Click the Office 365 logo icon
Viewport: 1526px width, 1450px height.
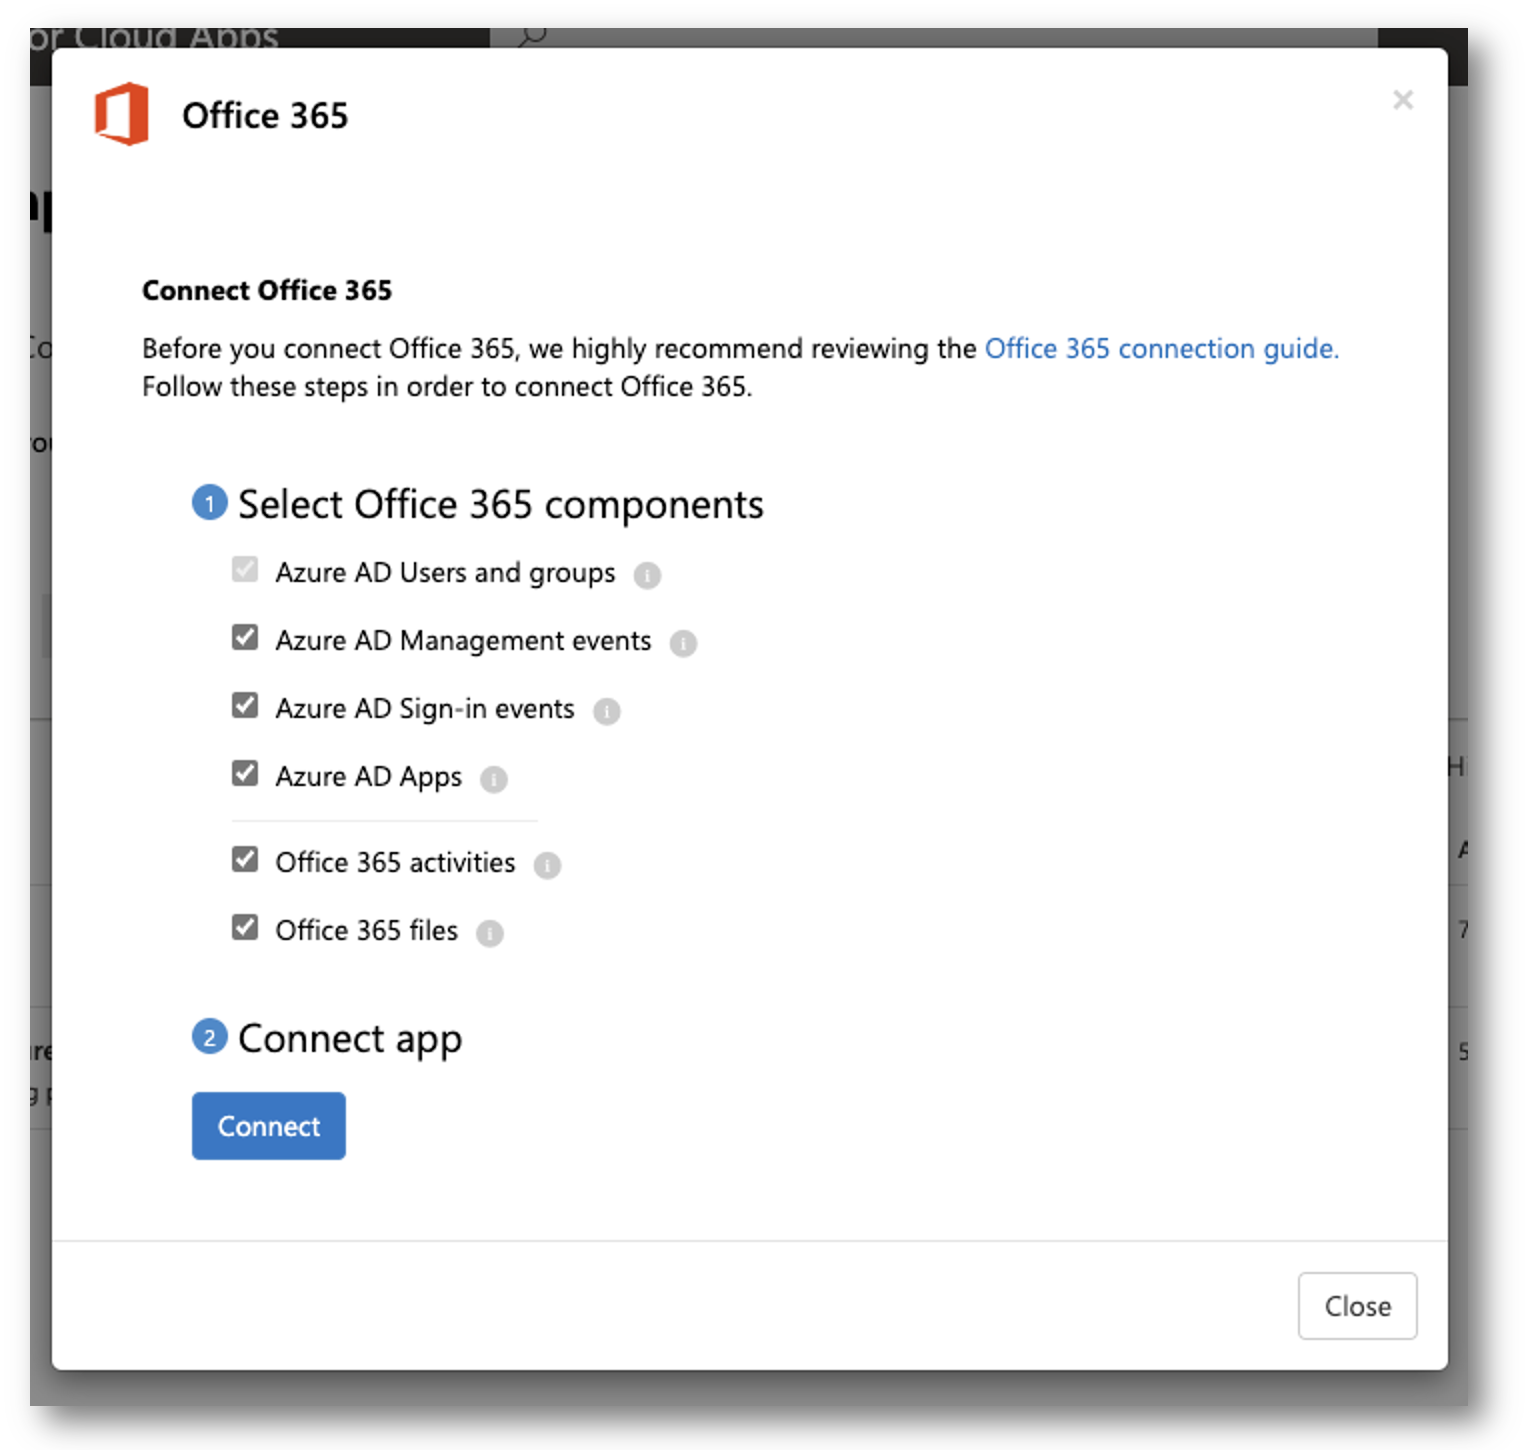pyautogui.click(x=122, y=114)
